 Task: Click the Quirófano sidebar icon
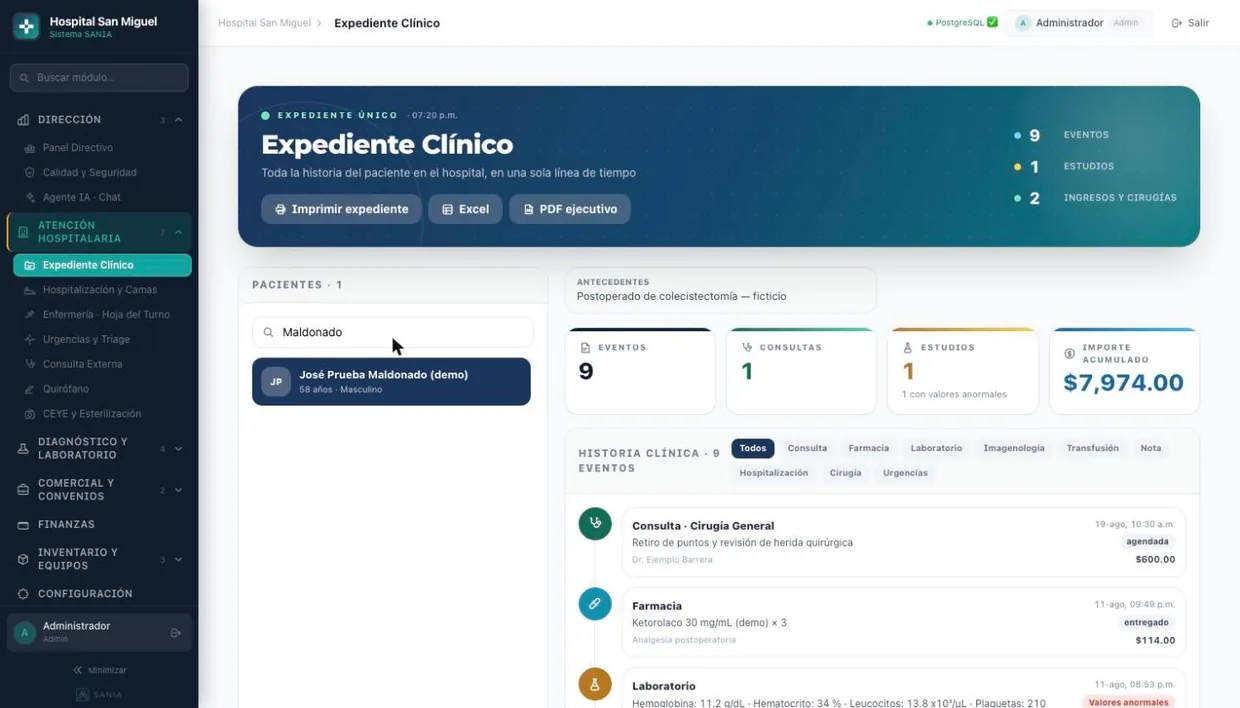coord(30,390)
